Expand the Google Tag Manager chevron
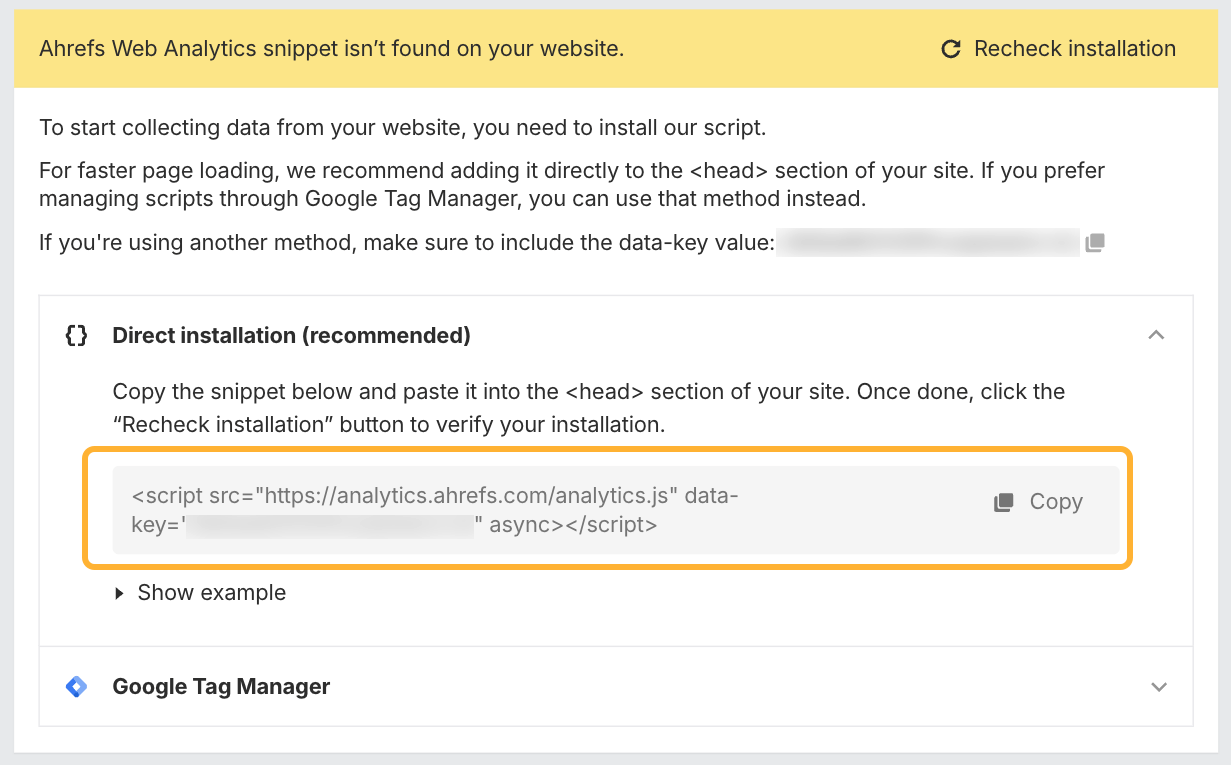This screenshot has height=765, width=1231. coord(1158,687)
